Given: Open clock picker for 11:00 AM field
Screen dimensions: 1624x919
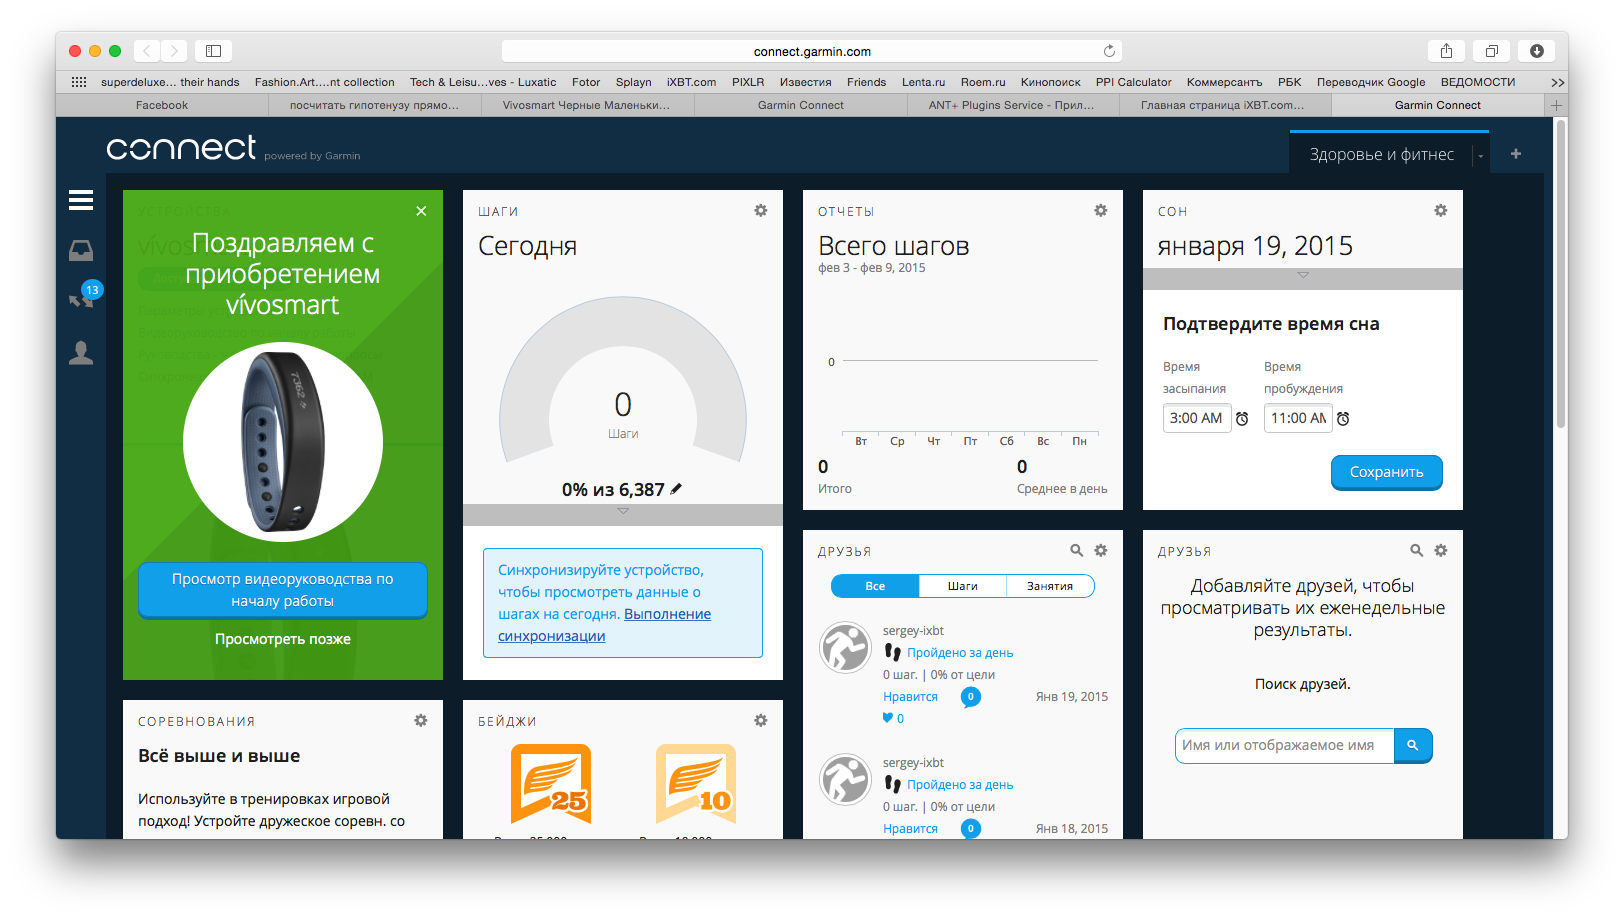Looking at the screenshot, I should [1343, 419].
